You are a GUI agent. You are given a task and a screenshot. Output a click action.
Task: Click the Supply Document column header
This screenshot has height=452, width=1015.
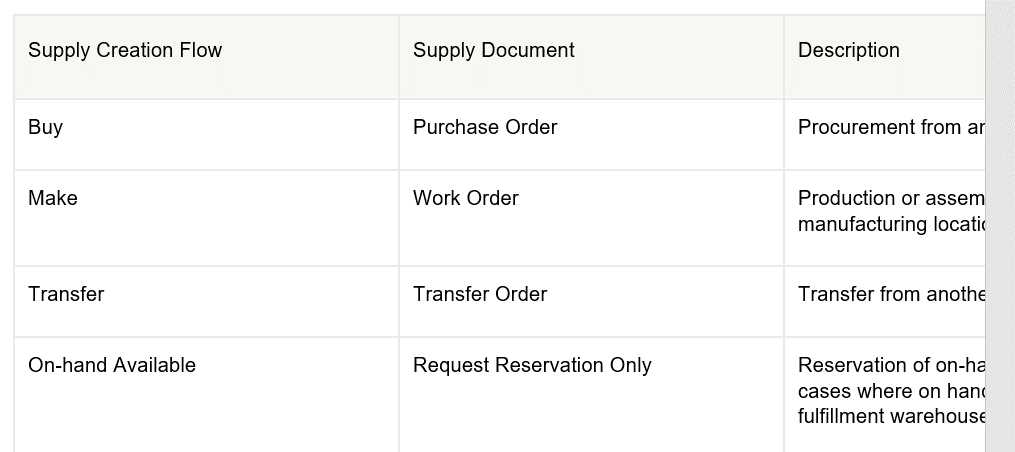coord(494,51)
